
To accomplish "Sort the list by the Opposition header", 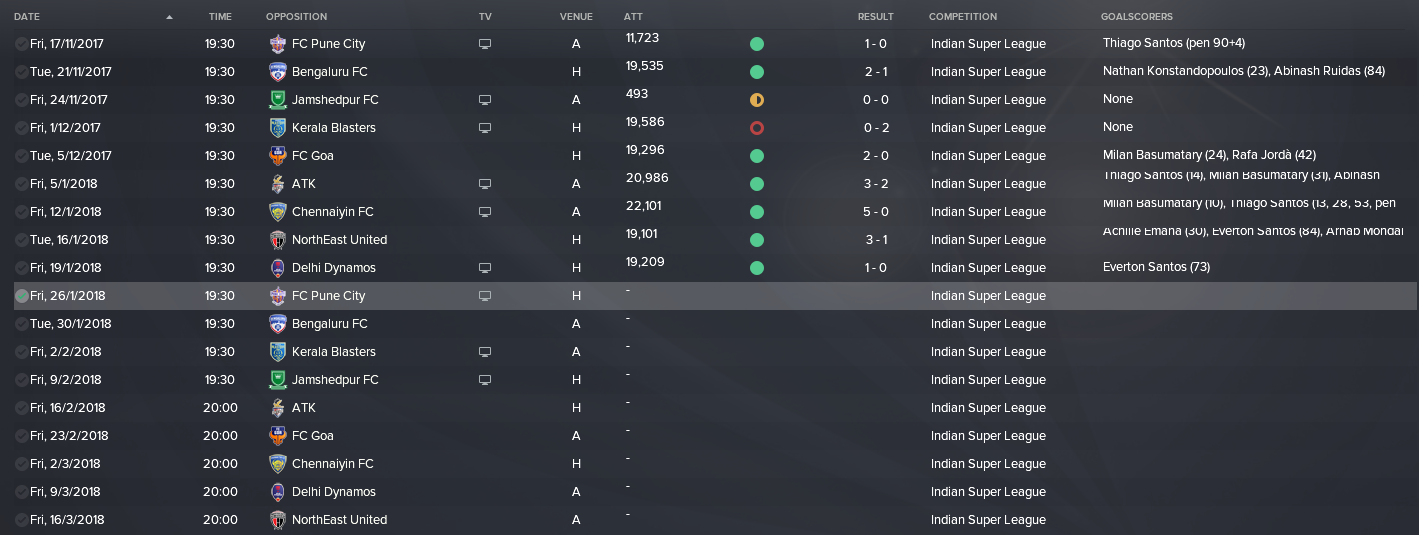I will [x=296, y=17].
